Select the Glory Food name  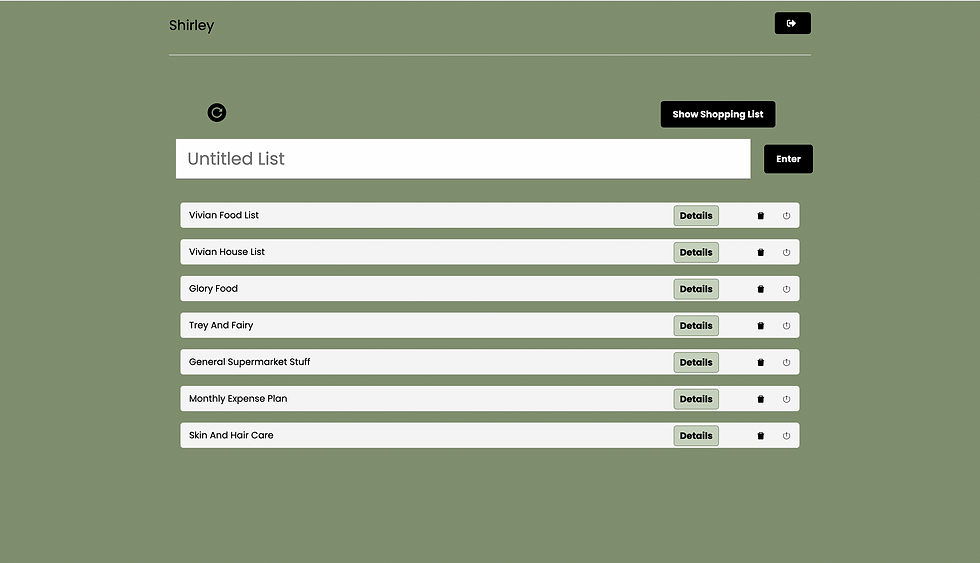pyautogui.click(x=213, y=289)
